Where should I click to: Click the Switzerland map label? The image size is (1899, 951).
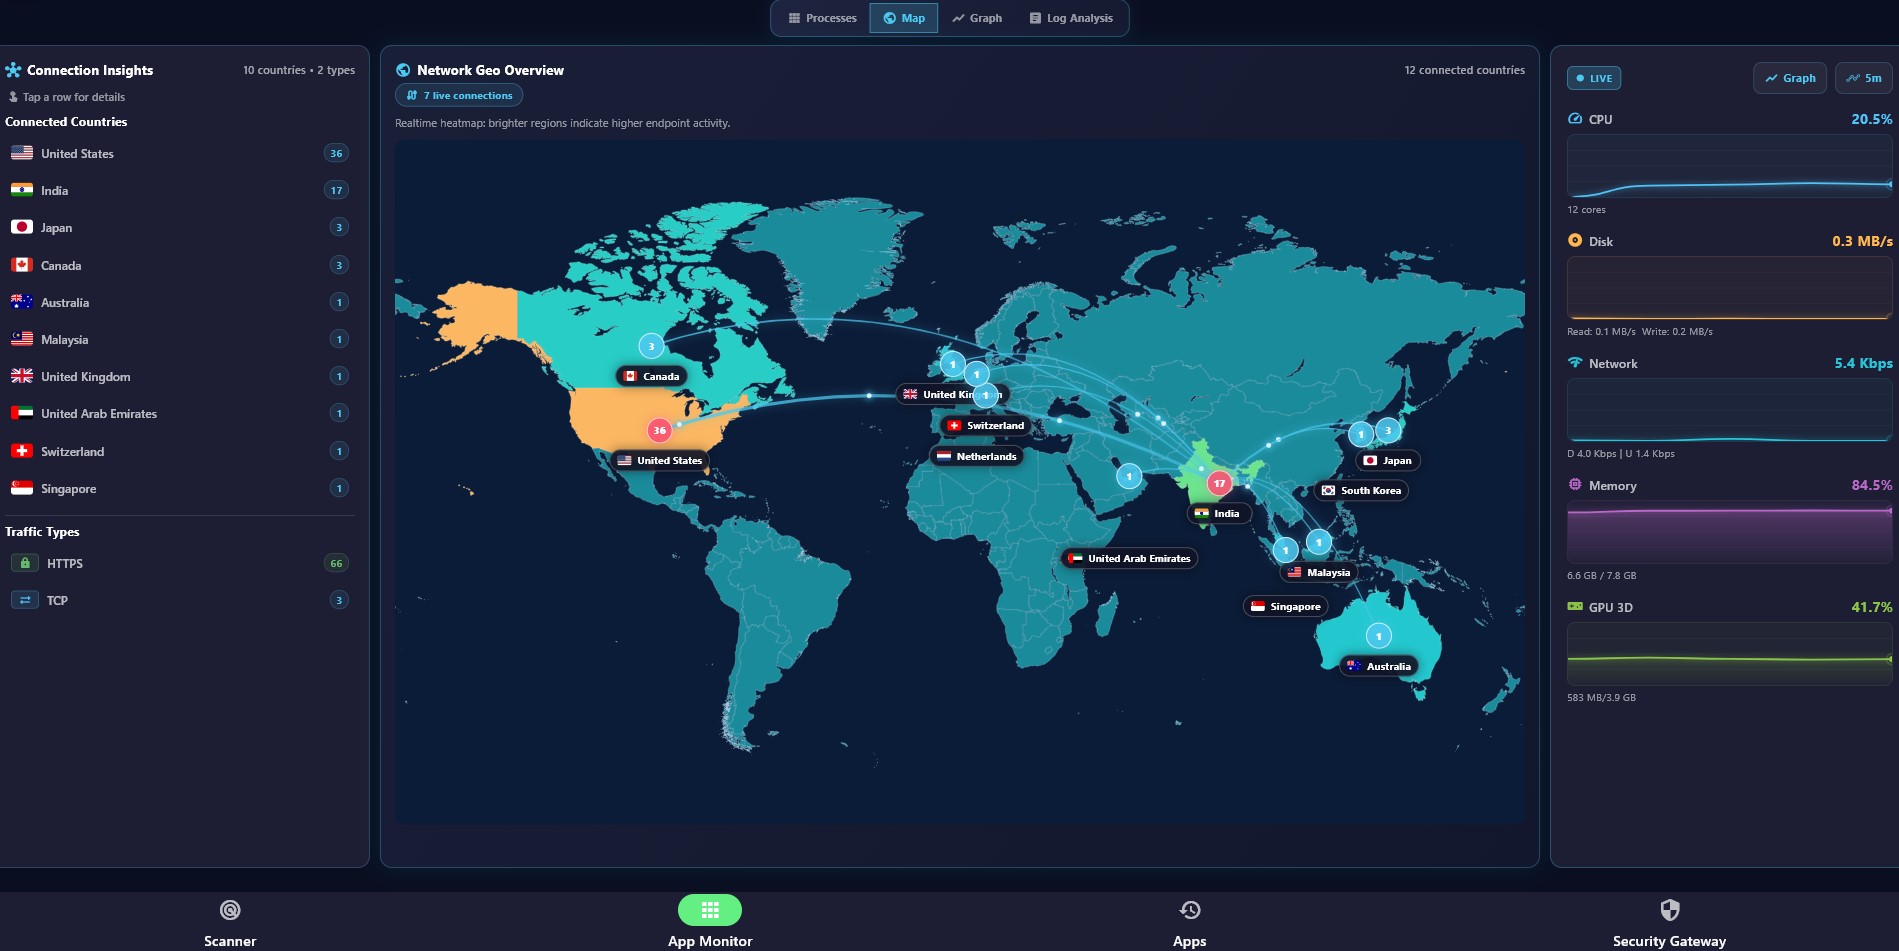986,425
